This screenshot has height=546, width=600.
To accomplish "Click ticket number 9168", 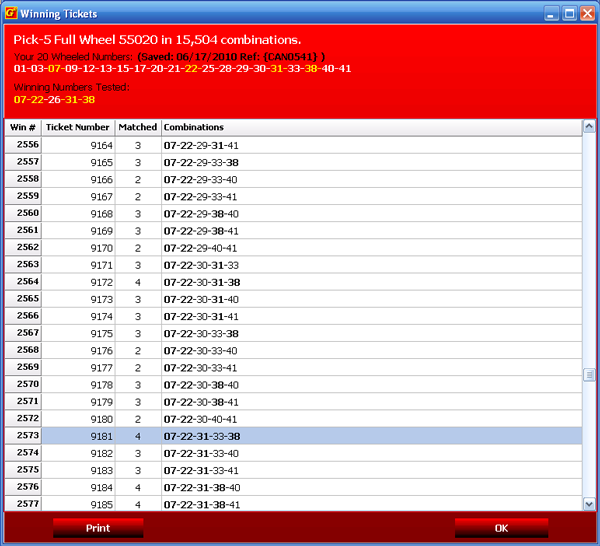I will [x=101, y=214].
